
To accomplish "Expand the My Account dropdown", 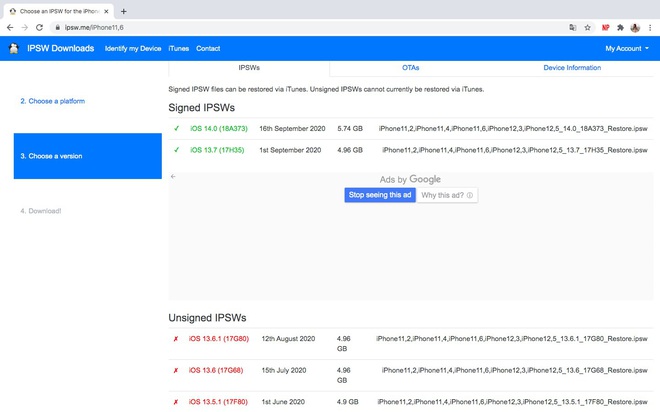I will [x=627, y=48].
